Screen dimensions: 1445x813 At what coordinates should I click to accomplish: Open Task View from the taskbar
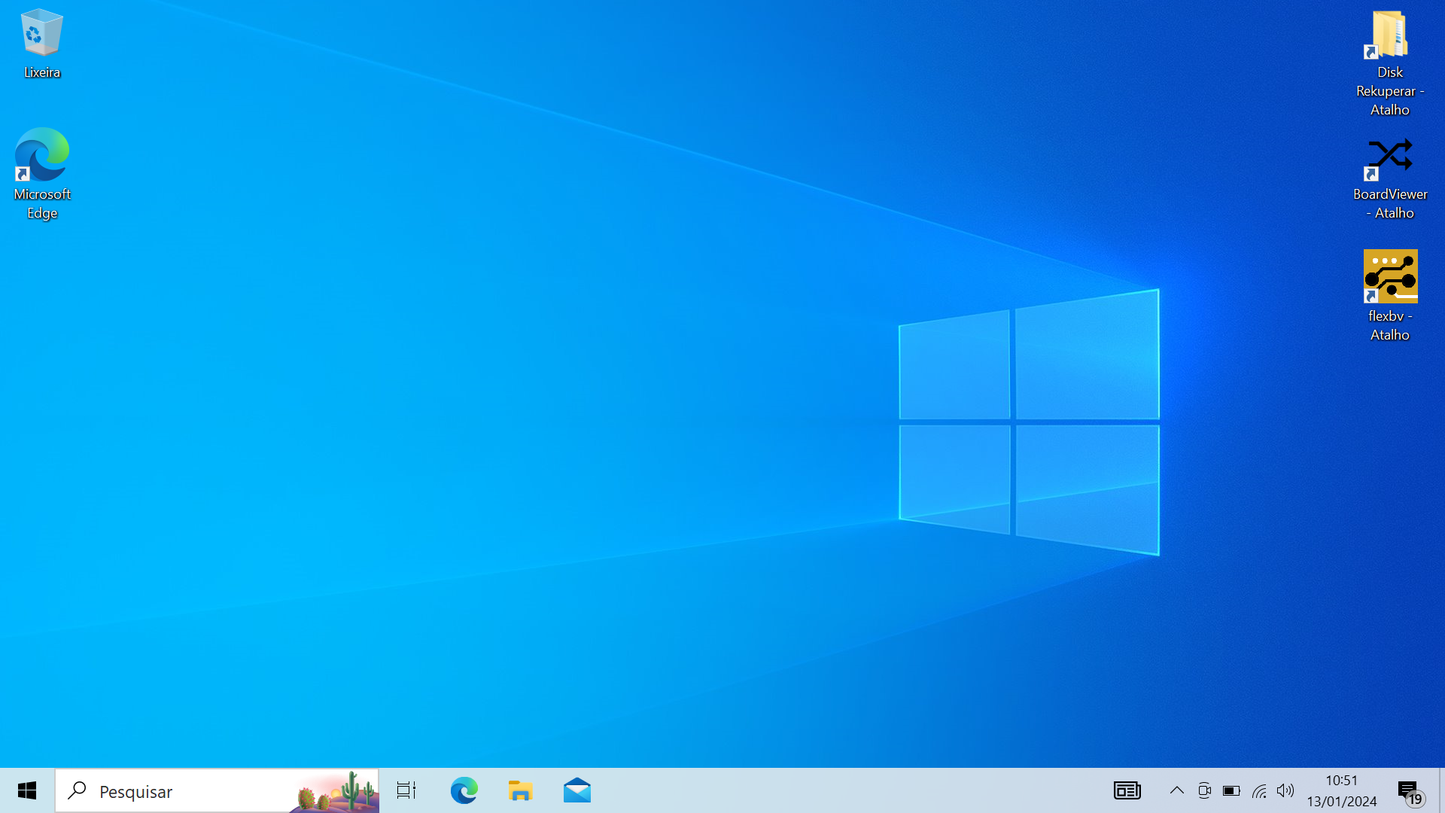pos(406,791)
